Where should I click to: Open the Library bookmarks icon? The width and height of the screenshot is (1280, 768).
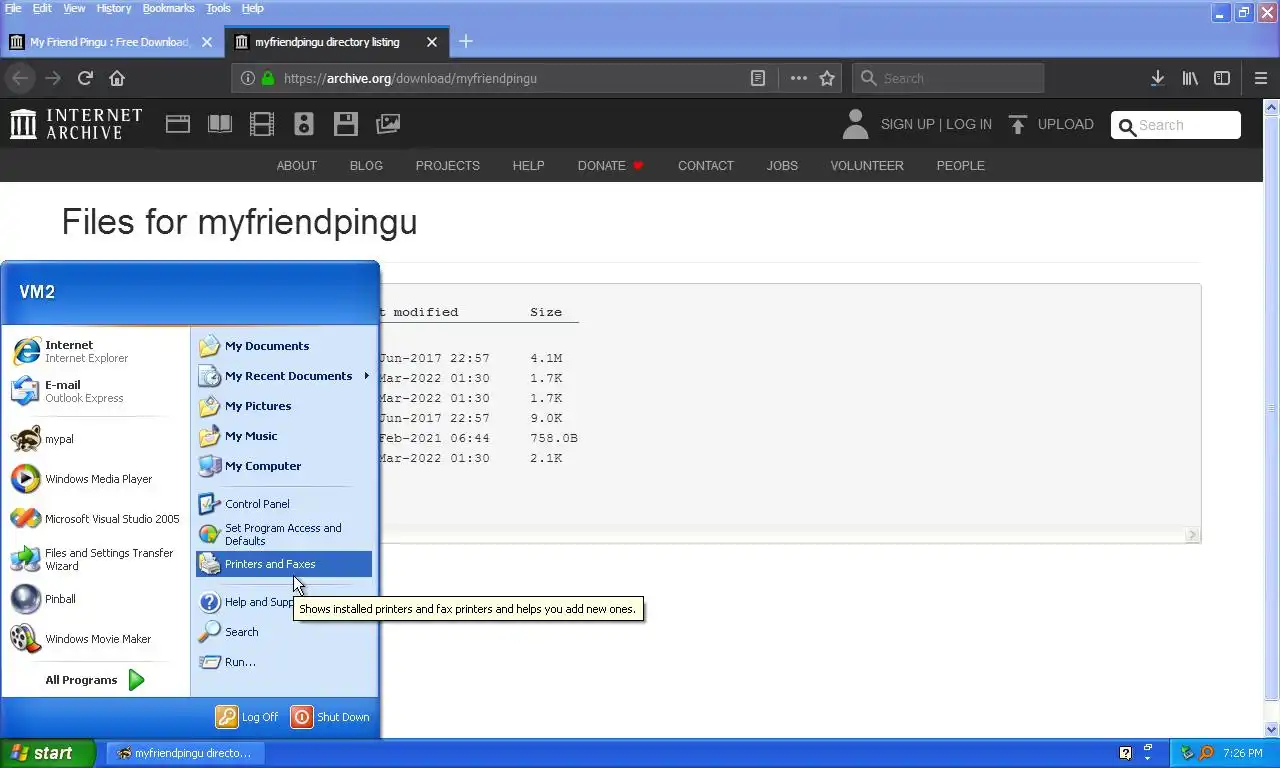tap(1190, 78)
